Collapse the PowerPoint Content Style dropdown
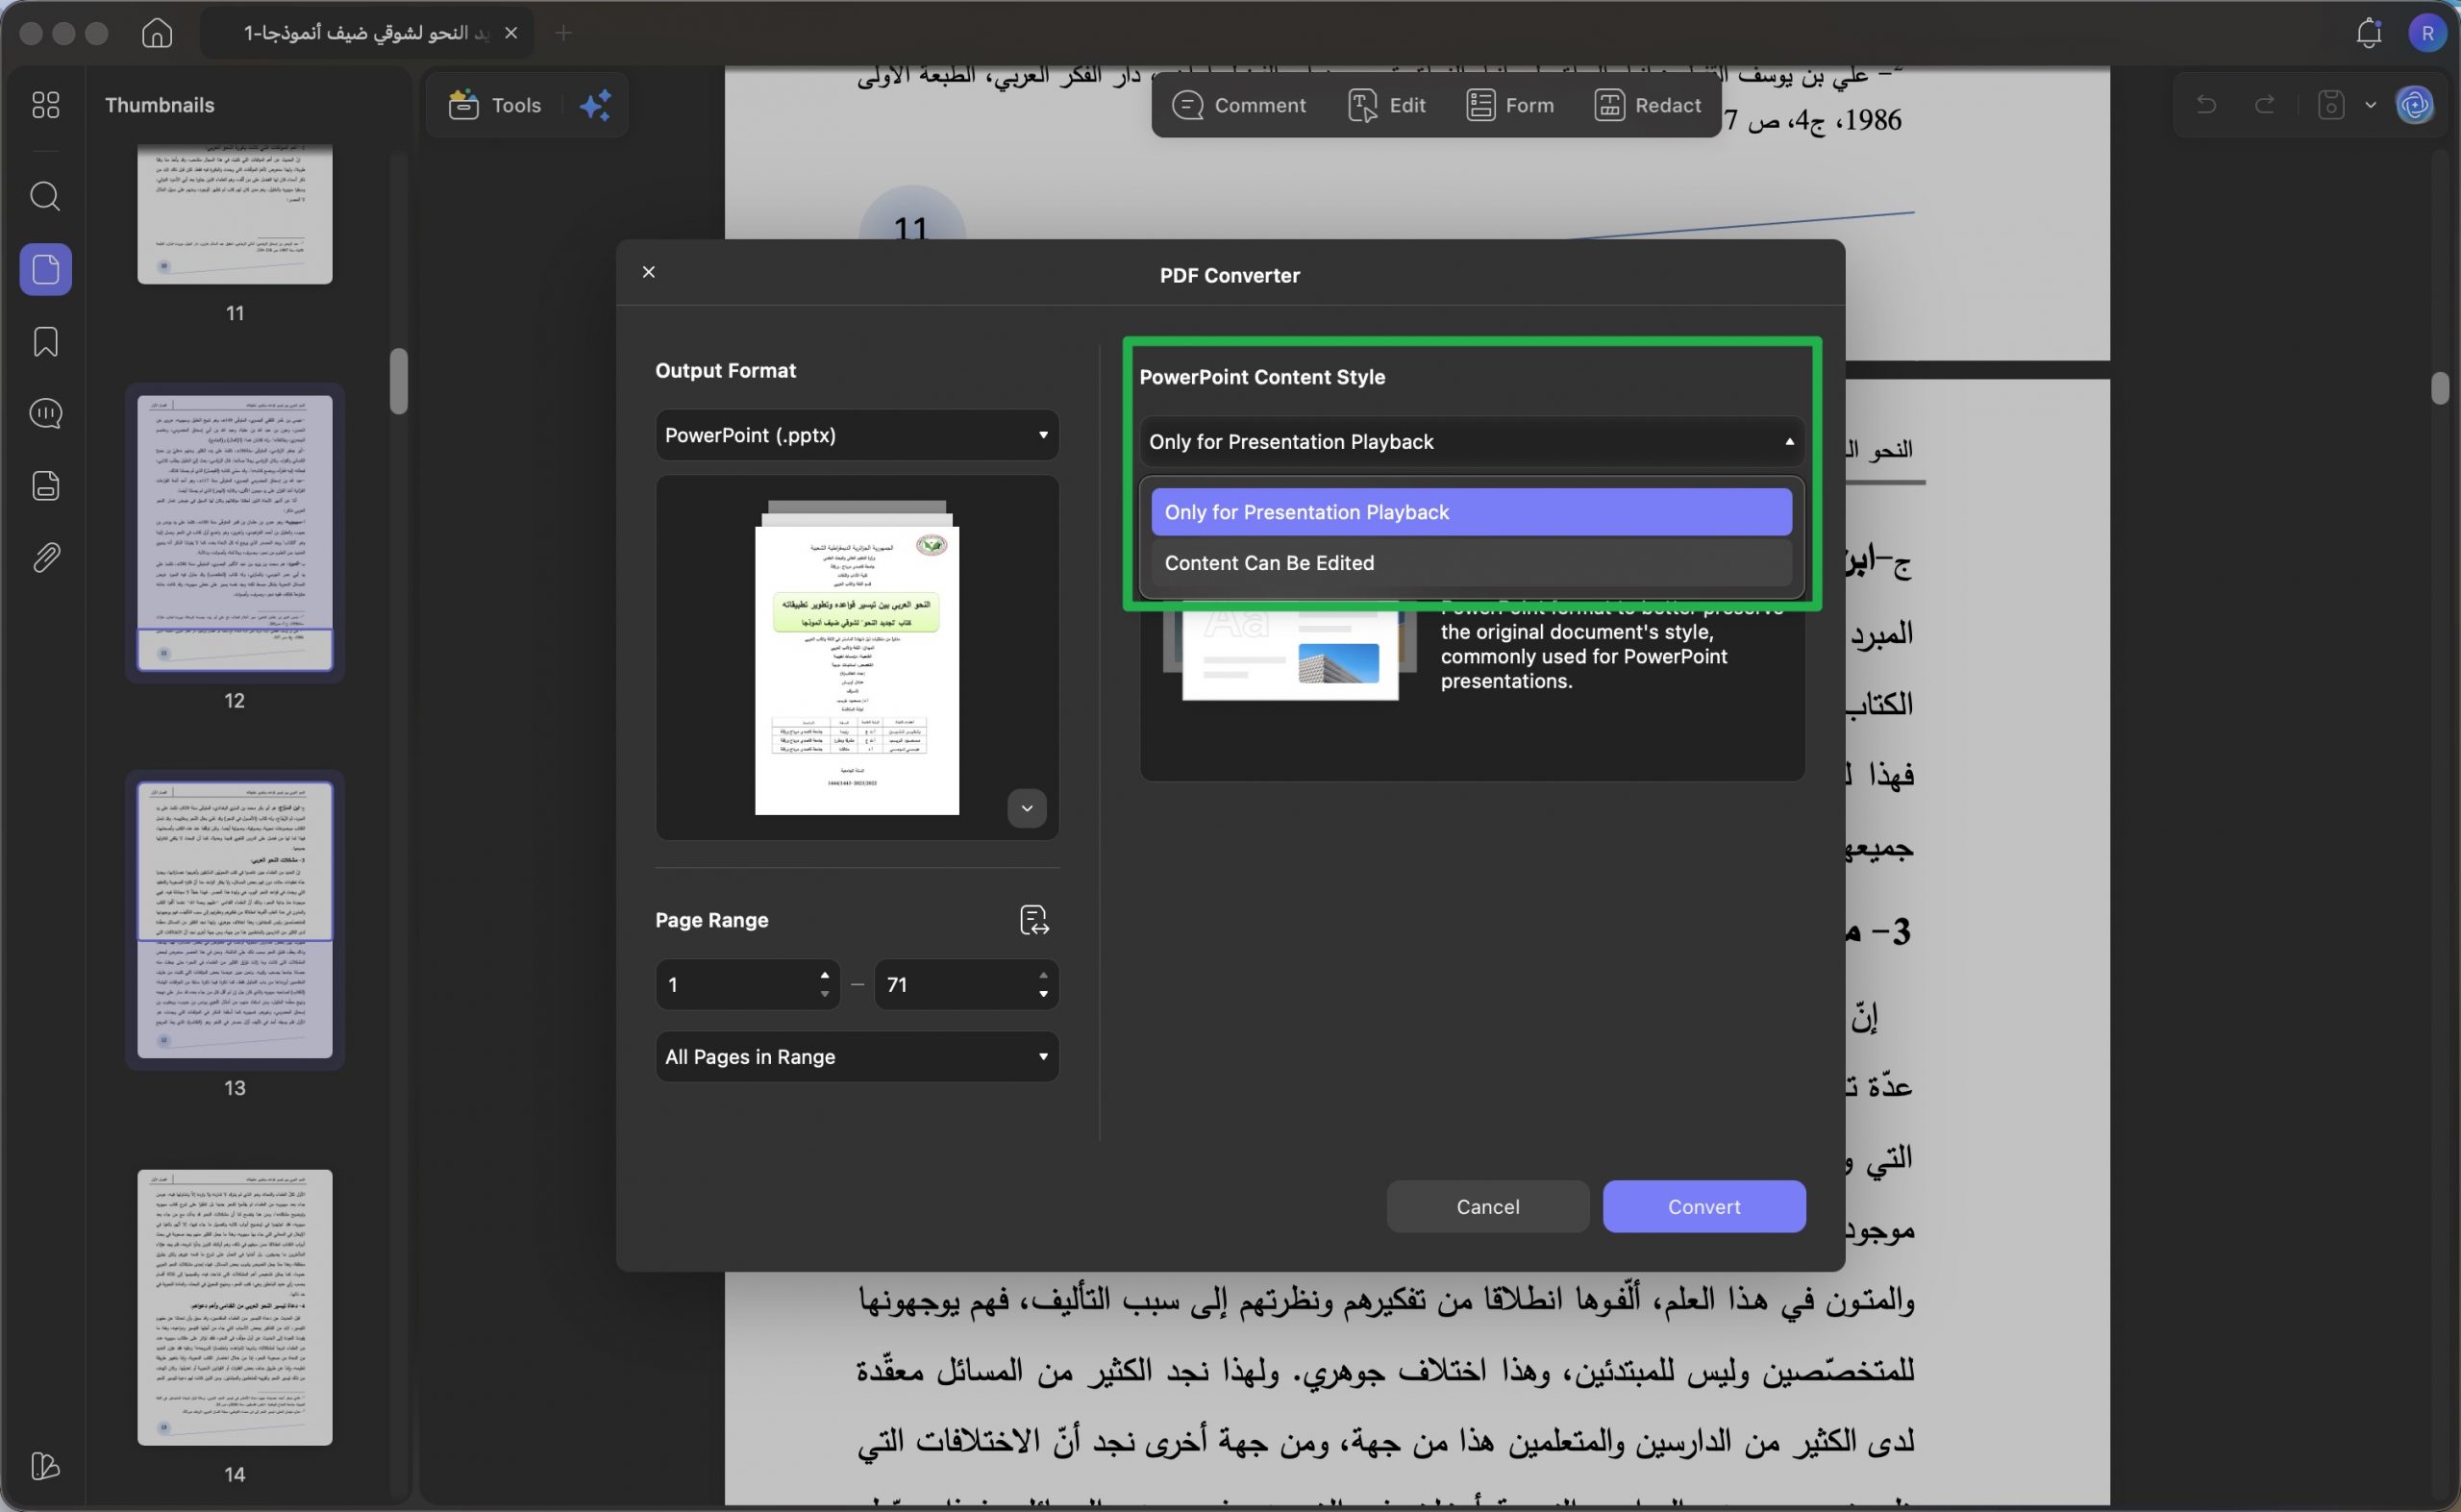 (x=1472, y=442)
